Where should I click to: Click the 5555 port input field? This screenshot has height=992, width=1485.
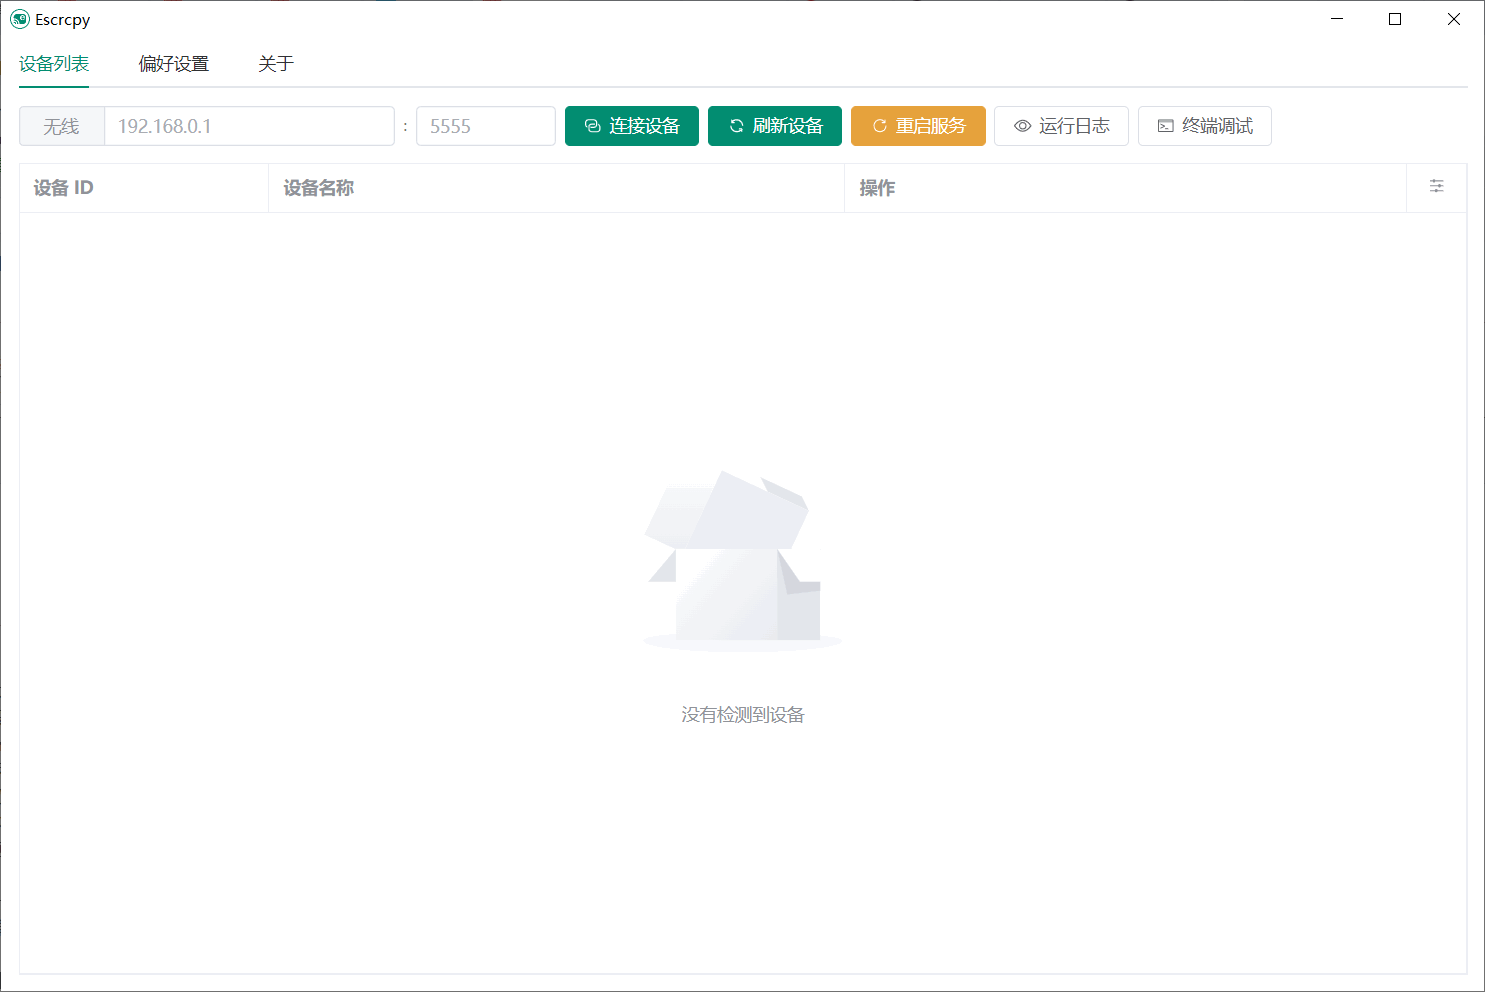(485, 126)
